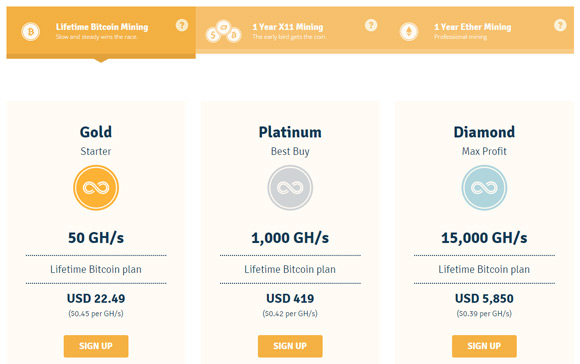The height and width of the screenshot is (364, 580).
Task: Click the X11 multi-coin icon
Action: [x=223, y=31]
